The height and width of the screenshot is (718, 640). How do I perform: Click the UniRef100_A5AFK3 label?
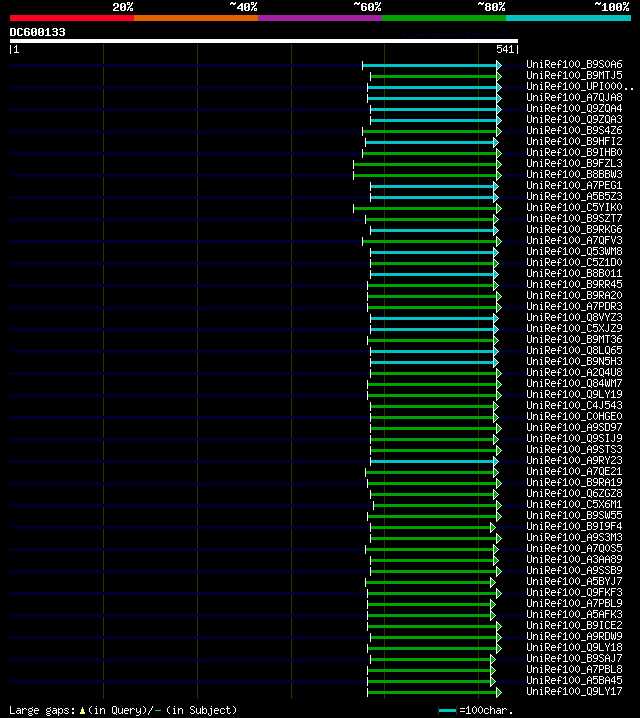[x=574, y=614]
